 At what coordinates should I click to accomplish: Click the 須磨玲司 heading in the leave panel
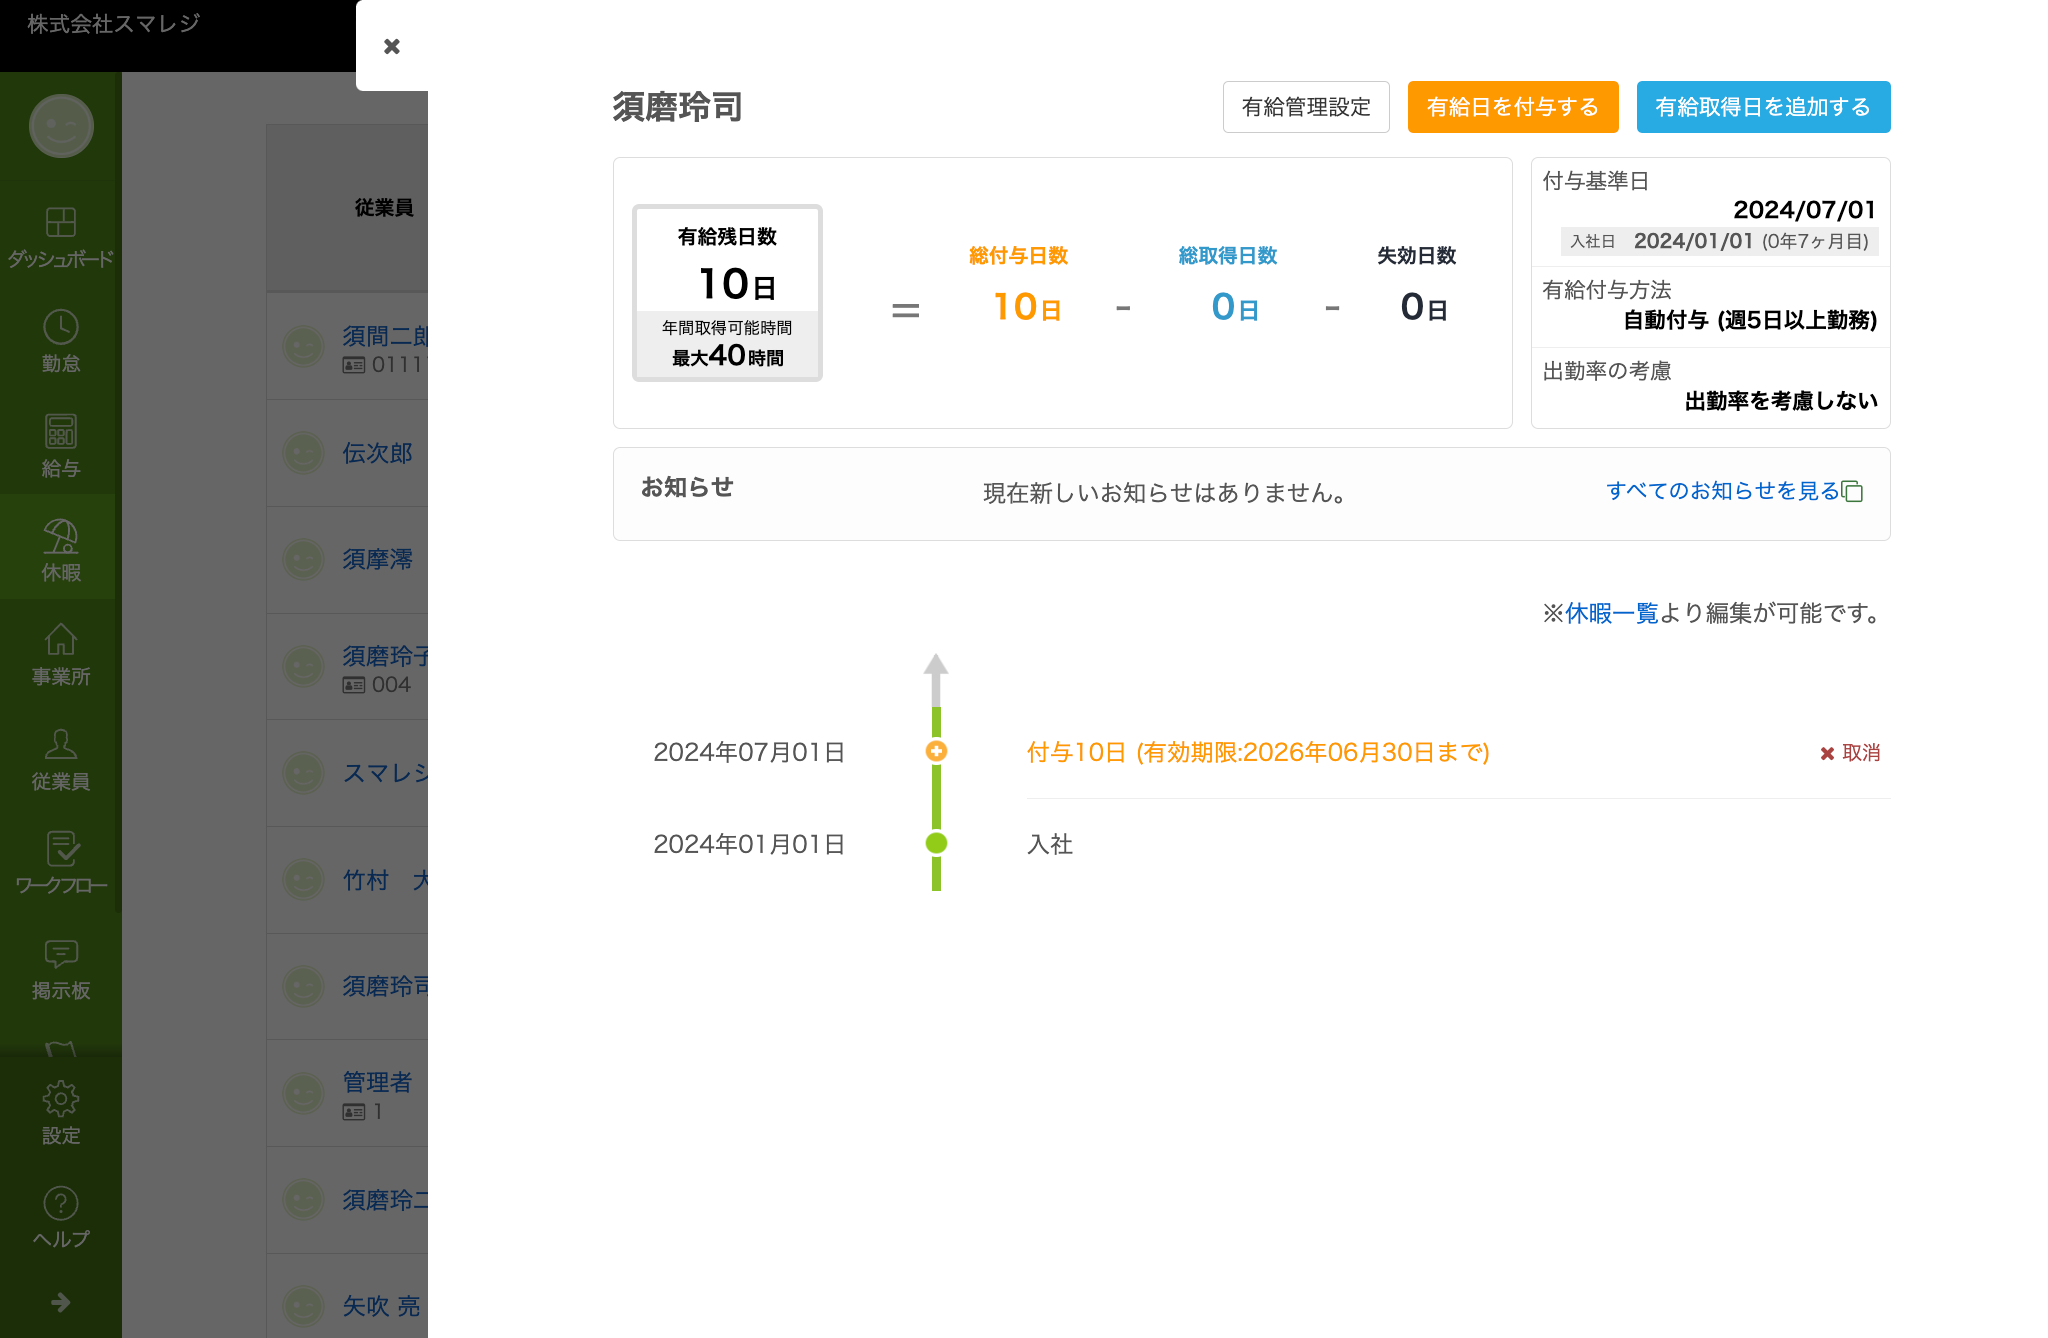[677, 107]
